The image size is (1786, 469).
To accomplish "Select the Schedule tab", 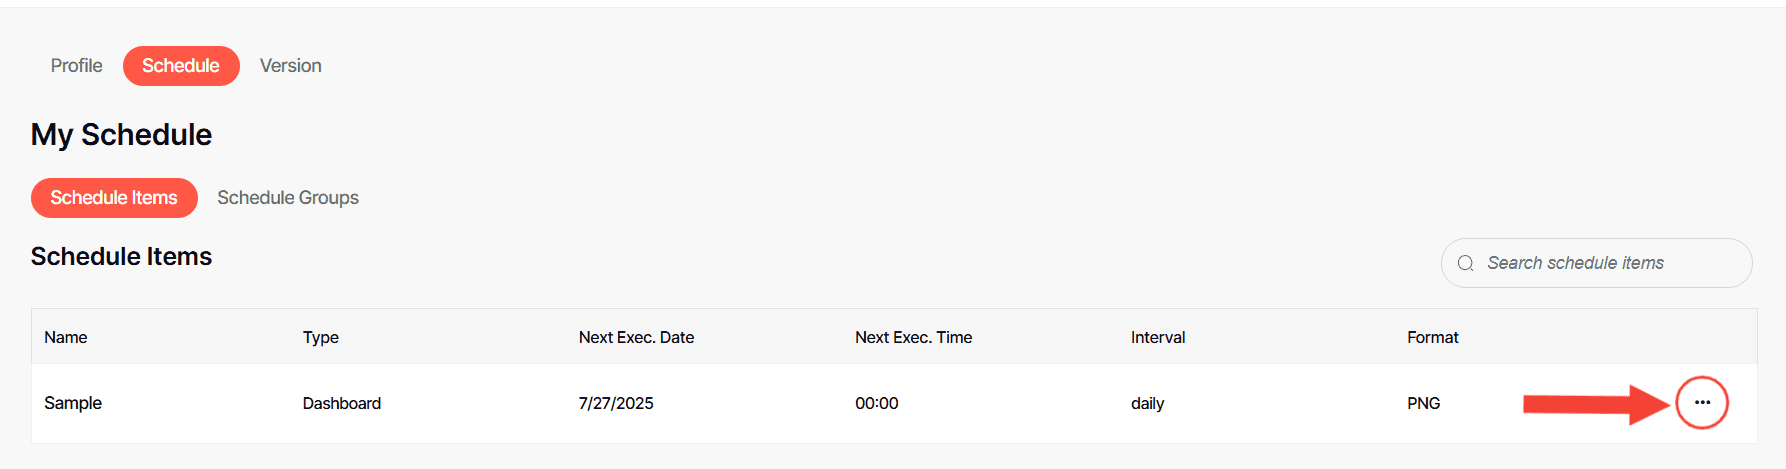I will (181, 66).
